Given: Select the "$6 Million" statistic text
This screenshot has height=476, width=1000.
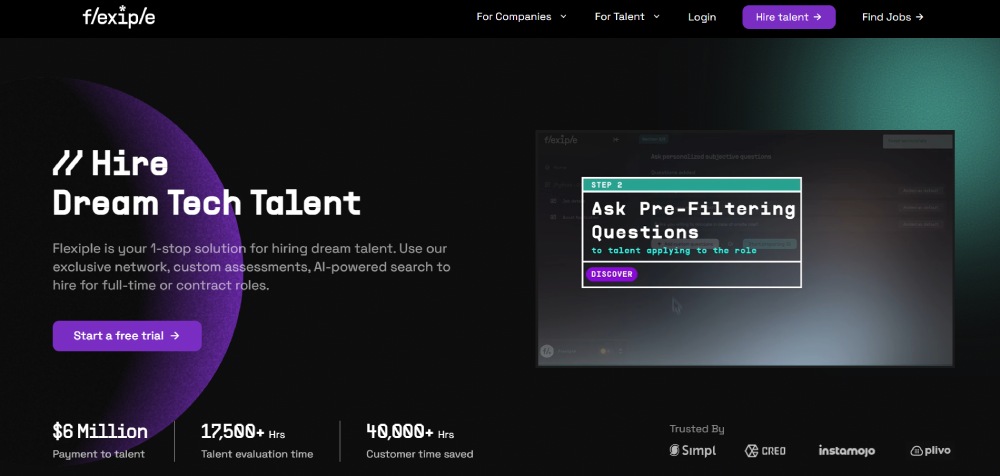Looking at the screenshot, I should 100,432.
